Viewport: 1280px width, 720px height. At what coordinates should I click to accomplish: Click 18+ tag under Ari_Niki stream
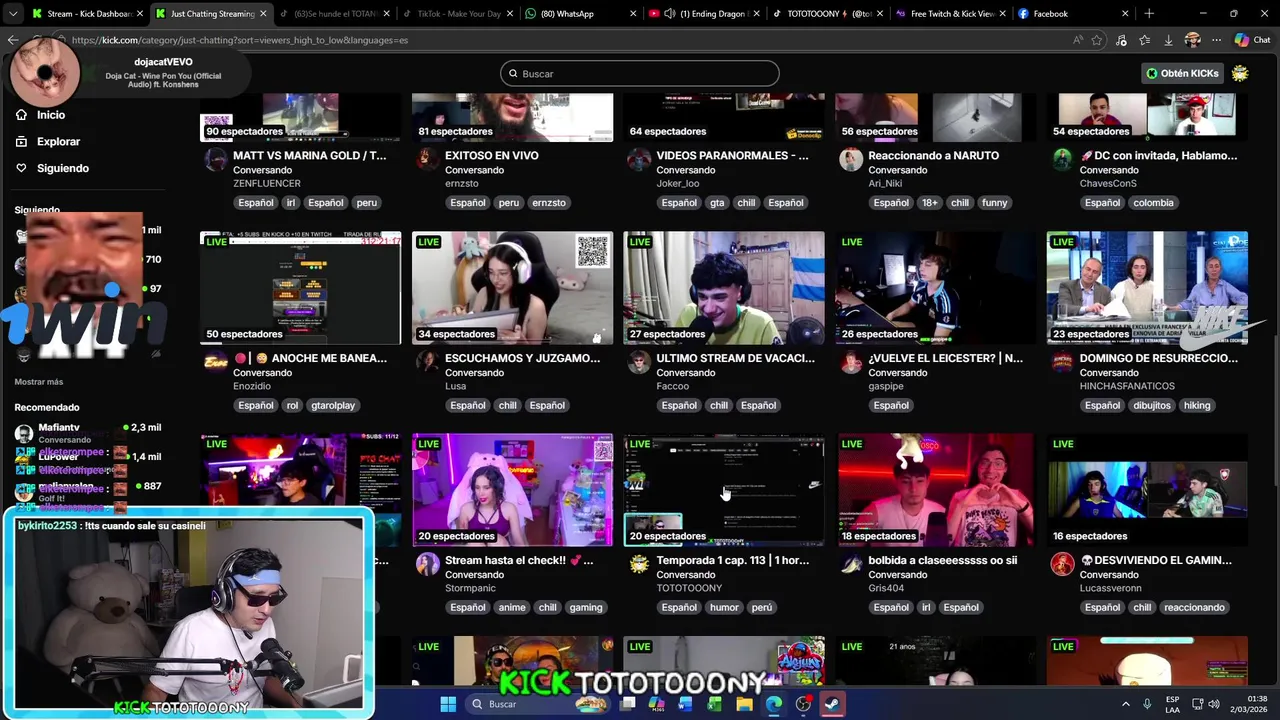[929, 203]
